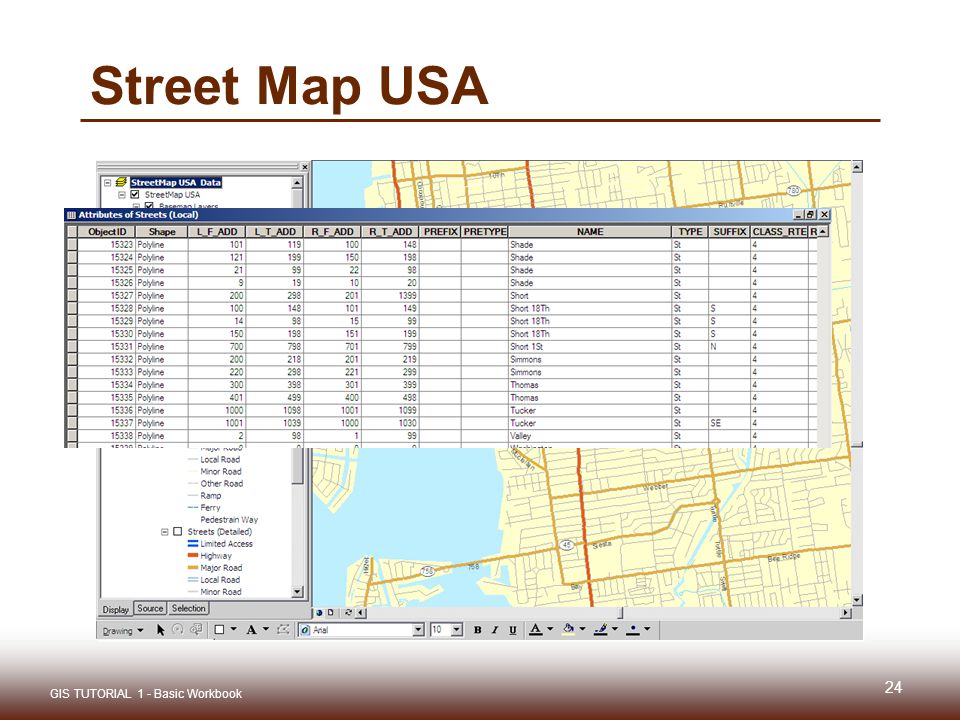Screen dimensions: 960x720
Task: Switch to the Display tab
Action: [116, 609]
